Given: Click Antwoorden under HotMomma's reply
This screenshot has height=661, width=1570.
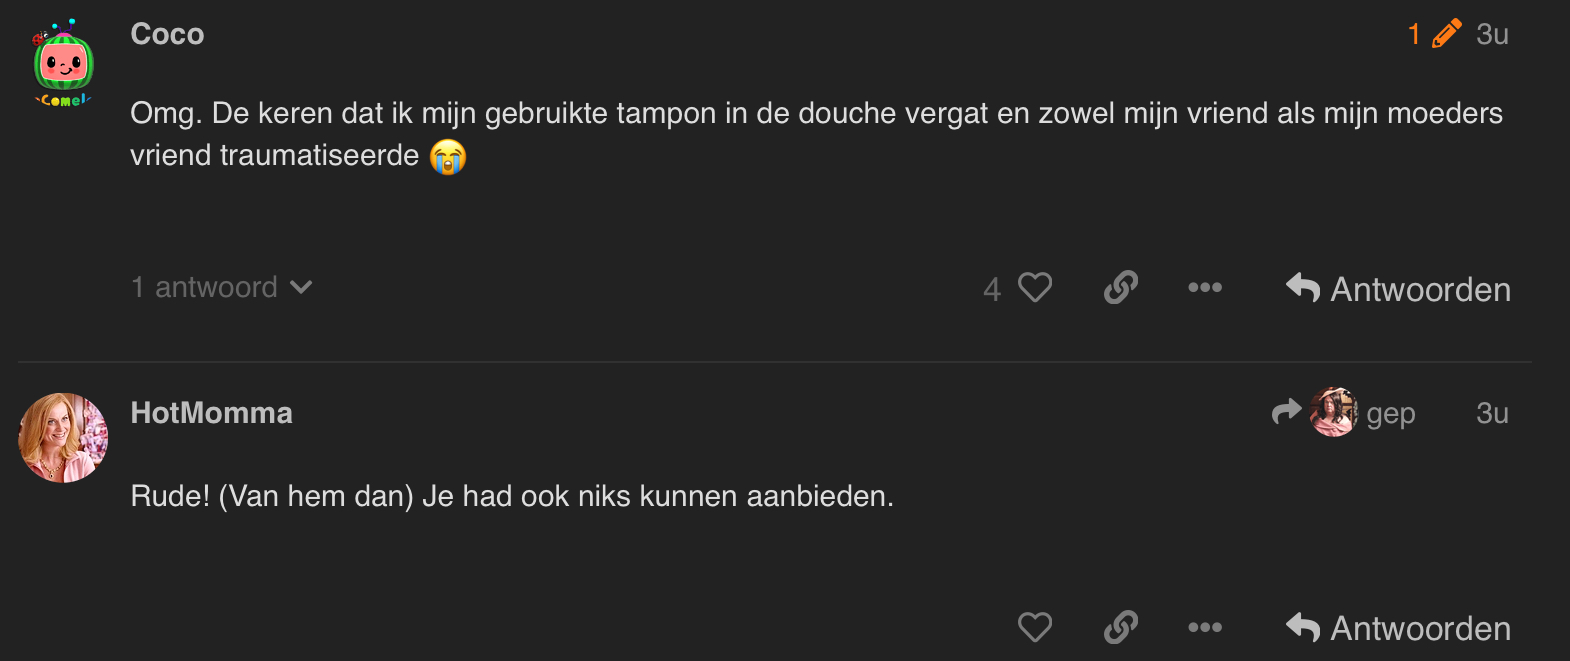Looking at the screenshot, I should (x=1399, y=628).
